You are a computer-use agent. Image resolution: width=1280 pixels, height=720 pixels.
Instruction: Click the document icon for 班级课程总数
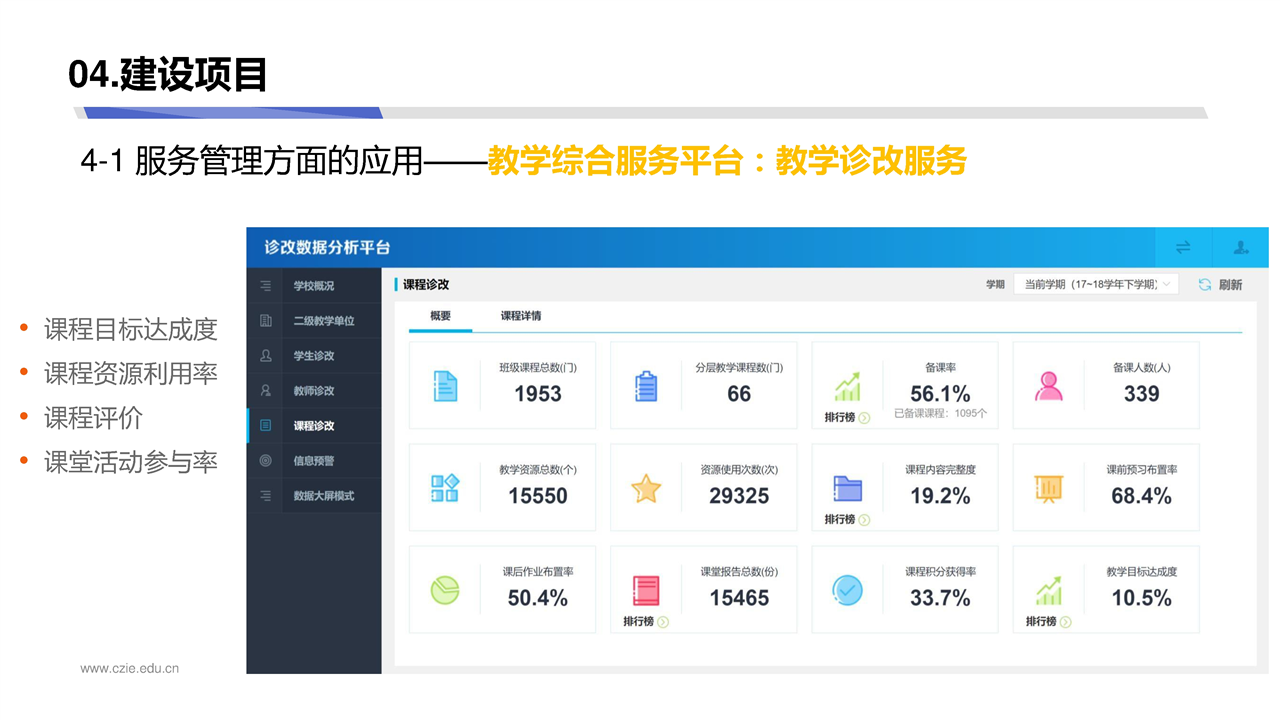[445, 386]
